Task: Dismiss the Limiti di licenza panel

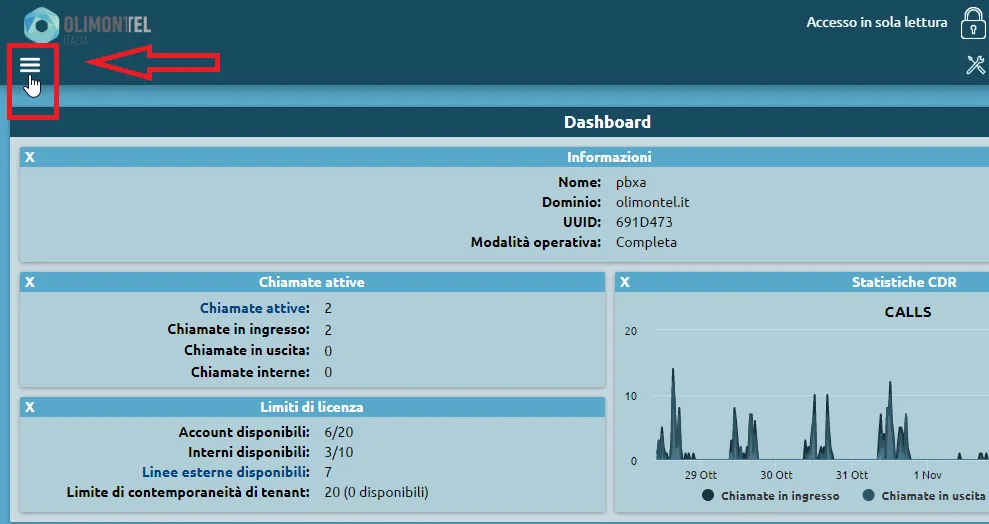Action: tap(30, 407)
